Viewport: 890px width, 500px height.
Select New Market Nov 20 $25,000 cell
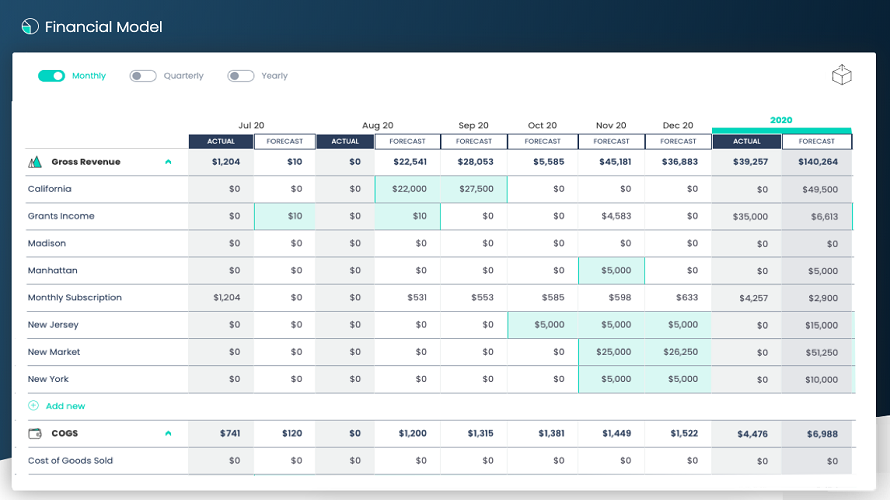point(611,352)
